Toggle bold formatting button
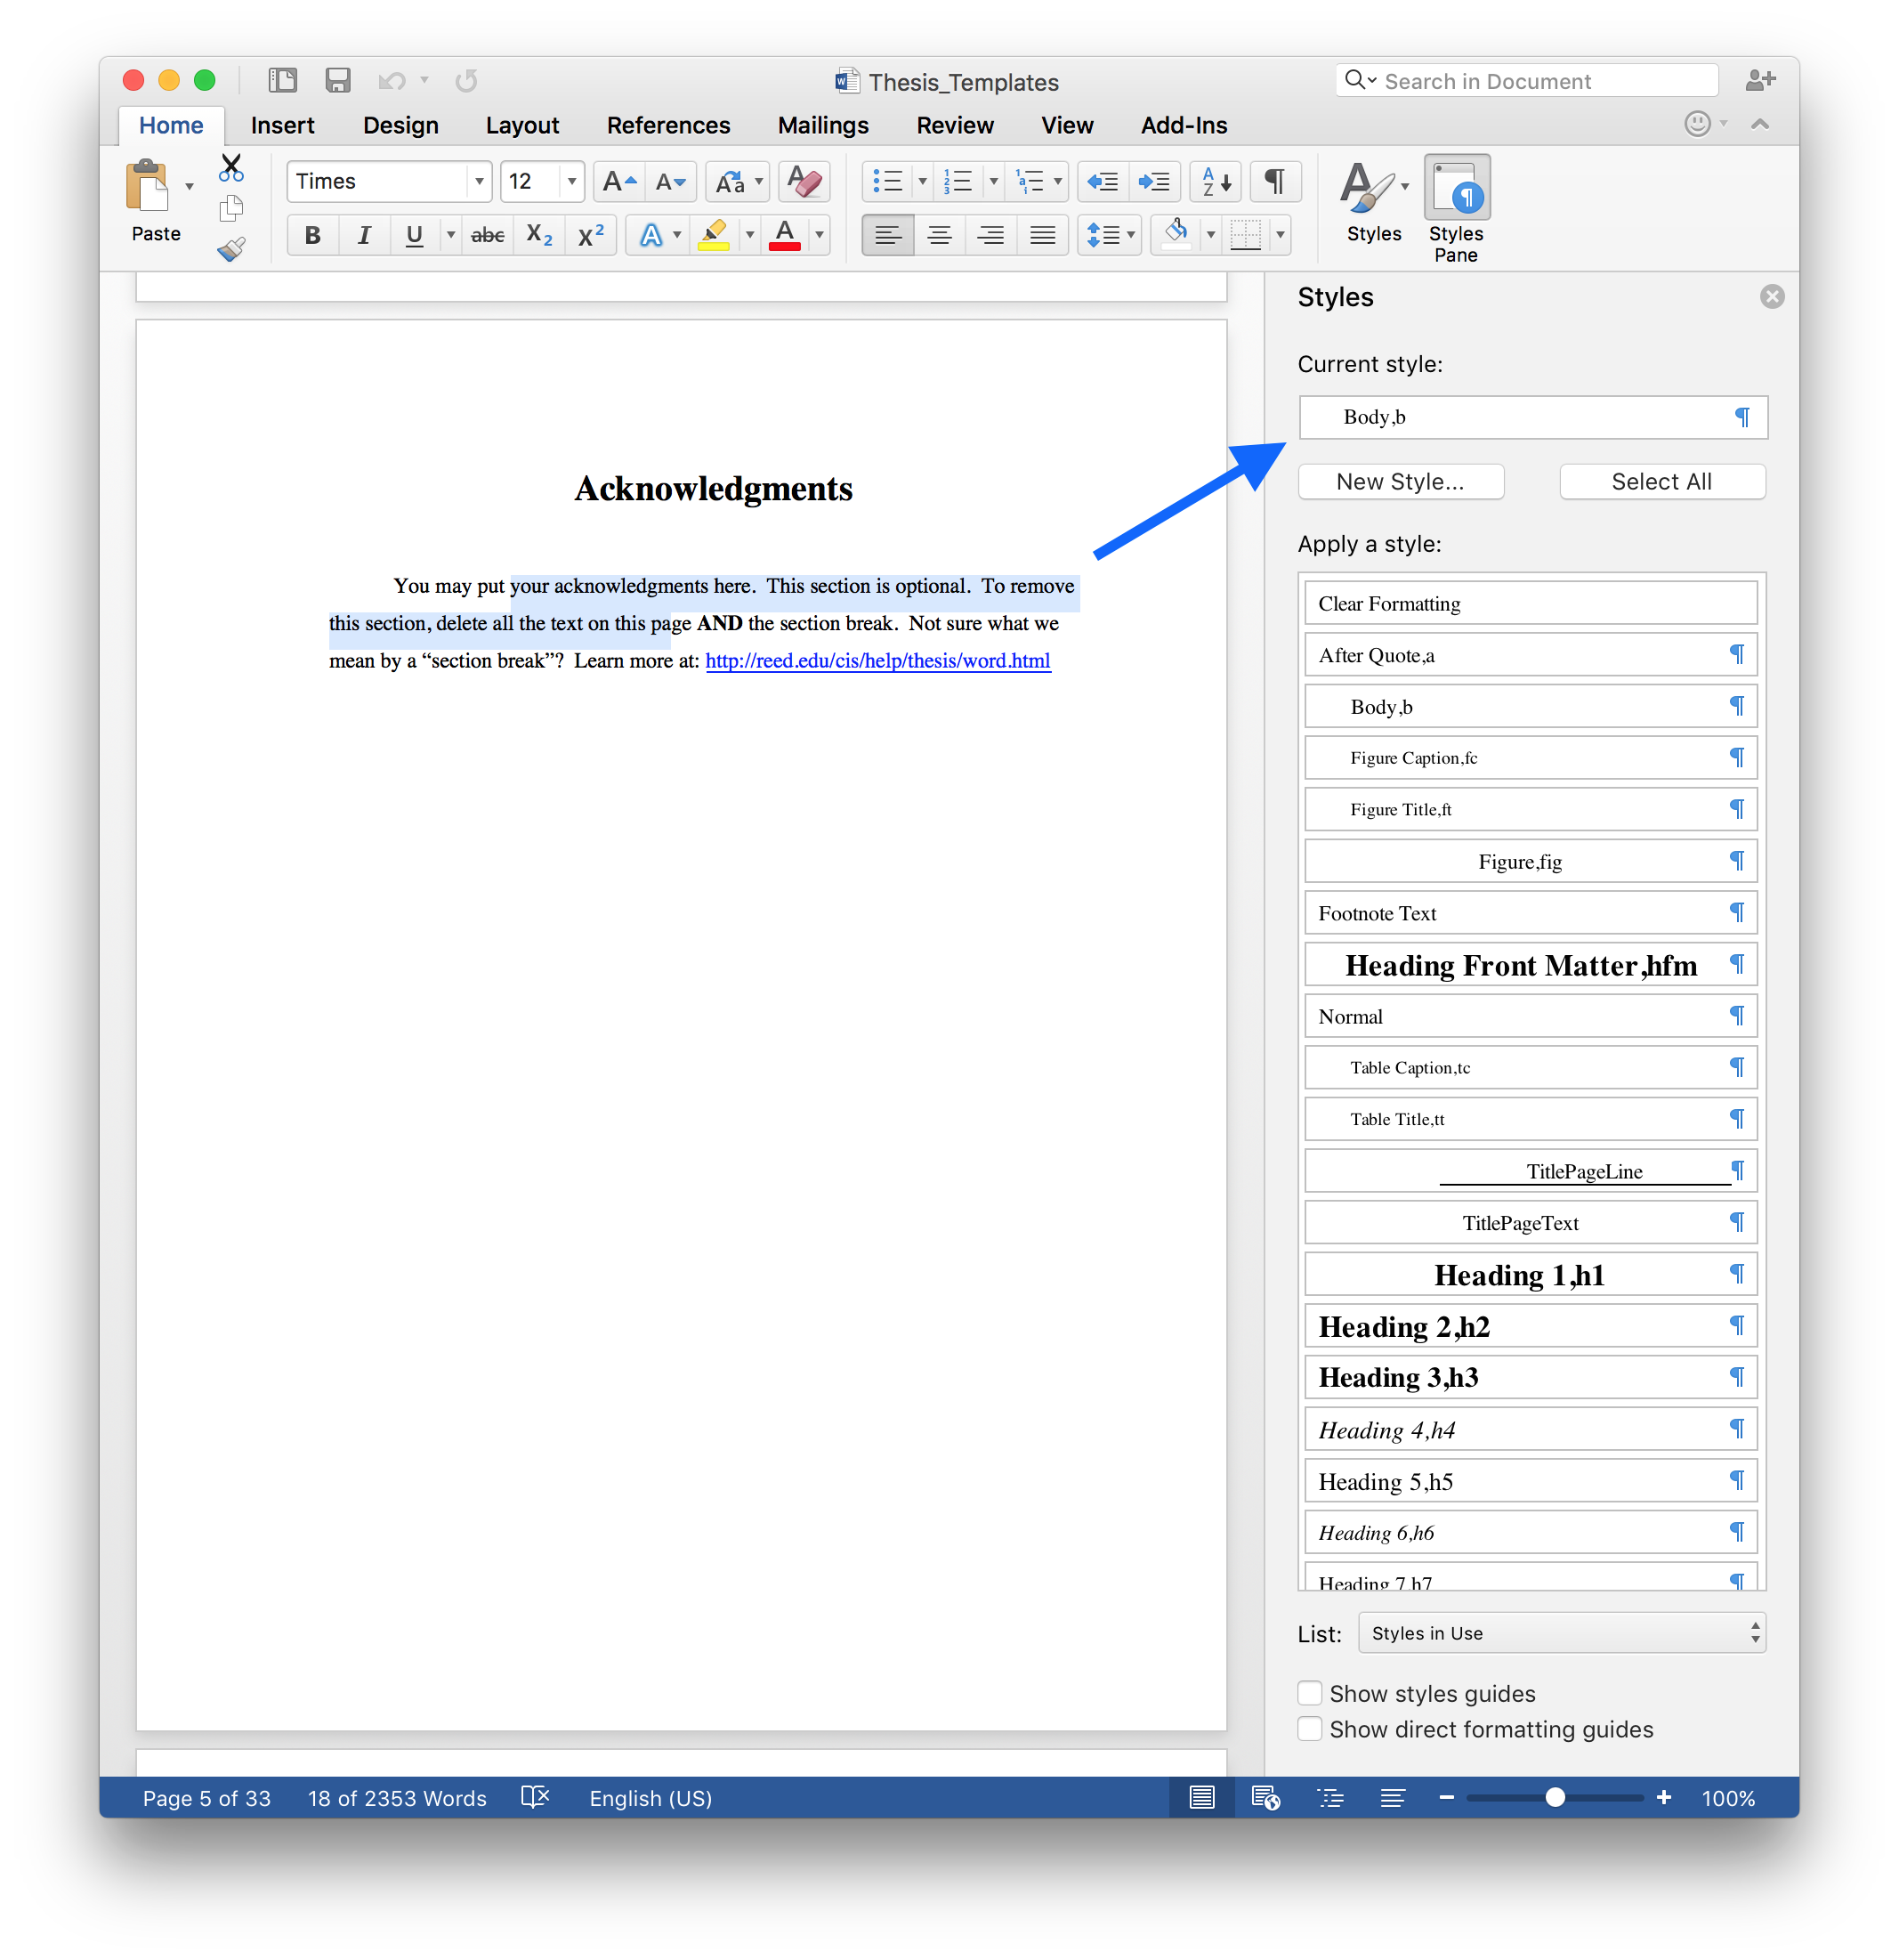Screen dimensions: 1899x1960 click(x=313, y=236)
